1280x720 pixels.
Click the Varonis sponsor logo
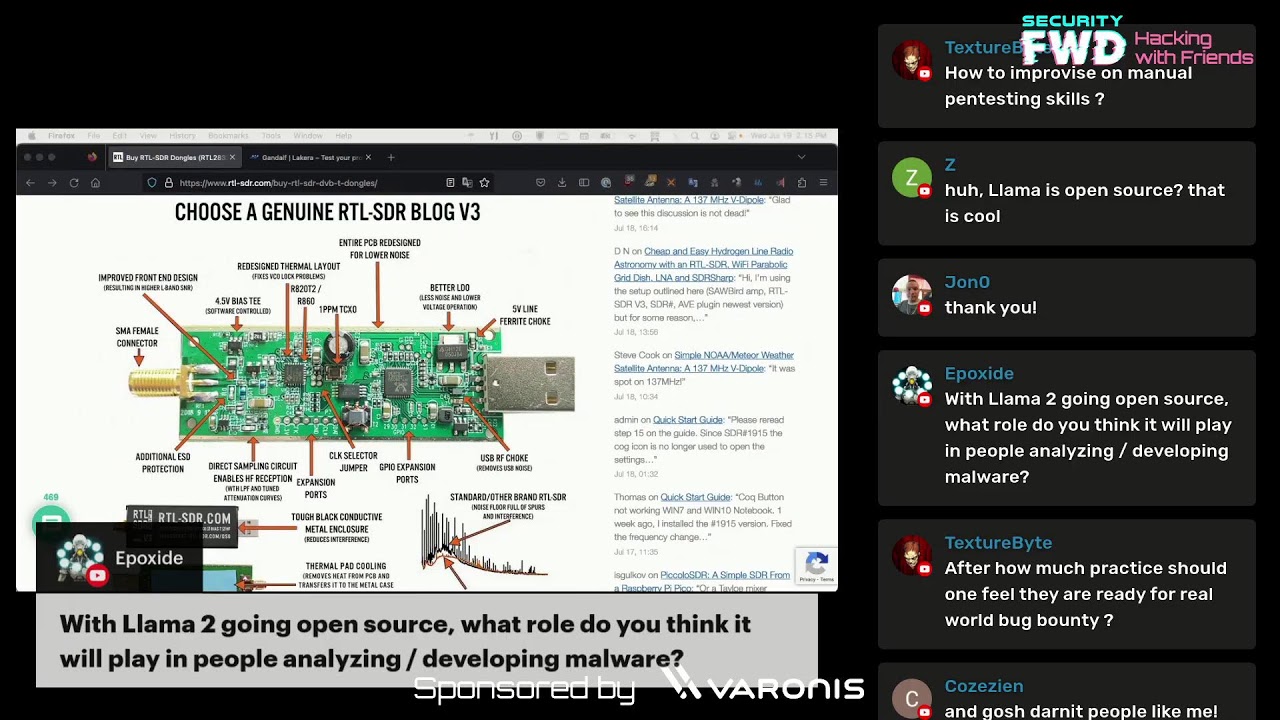point(765,685)
